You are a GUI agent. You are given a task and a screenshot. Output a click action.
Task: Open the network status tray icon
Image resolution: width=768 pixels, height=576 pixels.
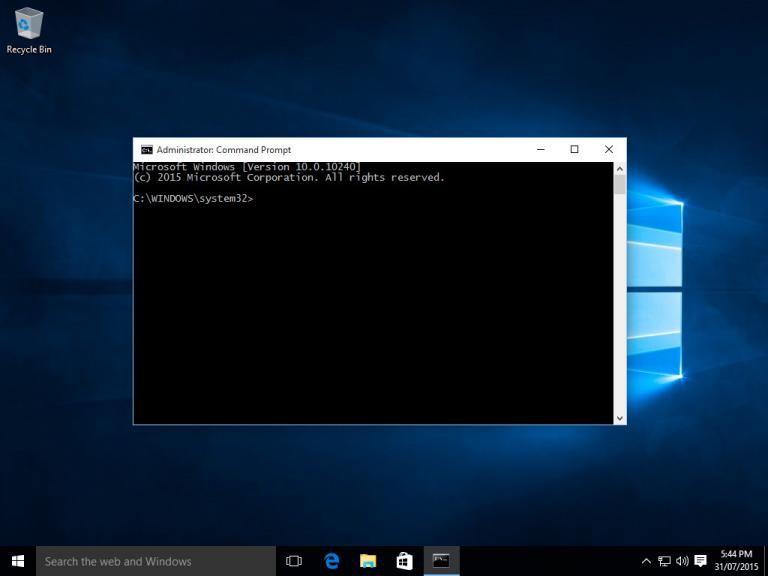(x=664, y=561)
